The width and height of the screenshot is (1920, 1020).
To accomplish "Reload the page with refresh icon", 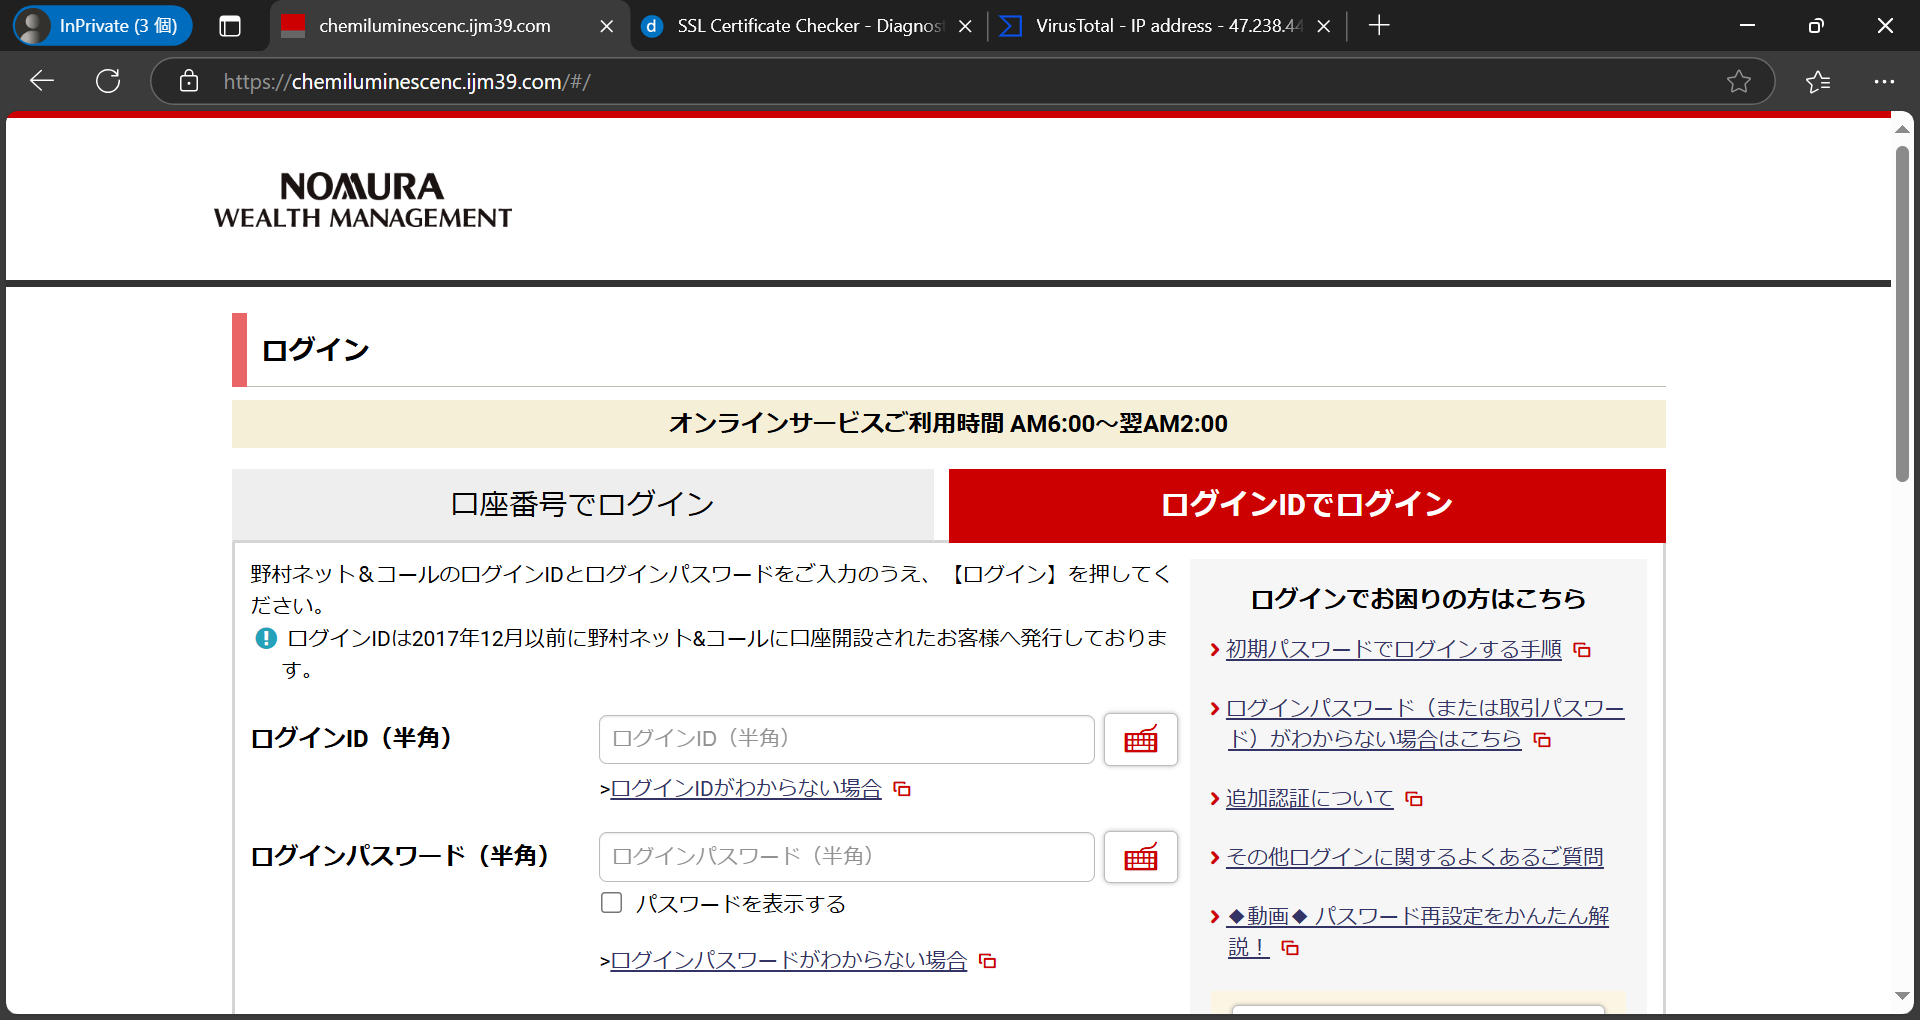I will click(x=108, y=81).
